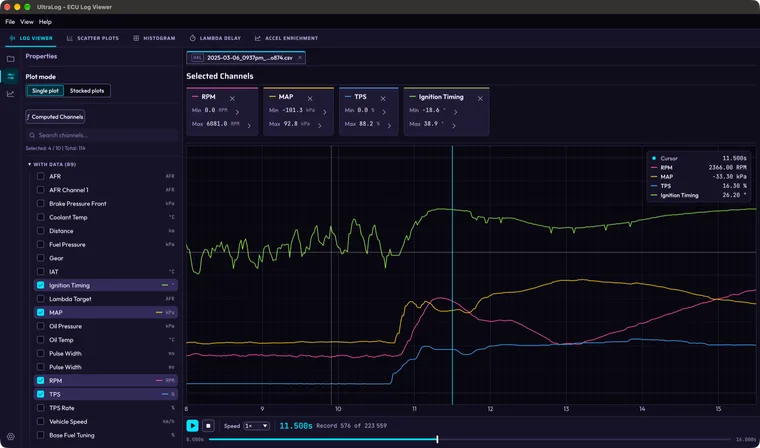Open the chart tools sidebar icon

(10, 94)
